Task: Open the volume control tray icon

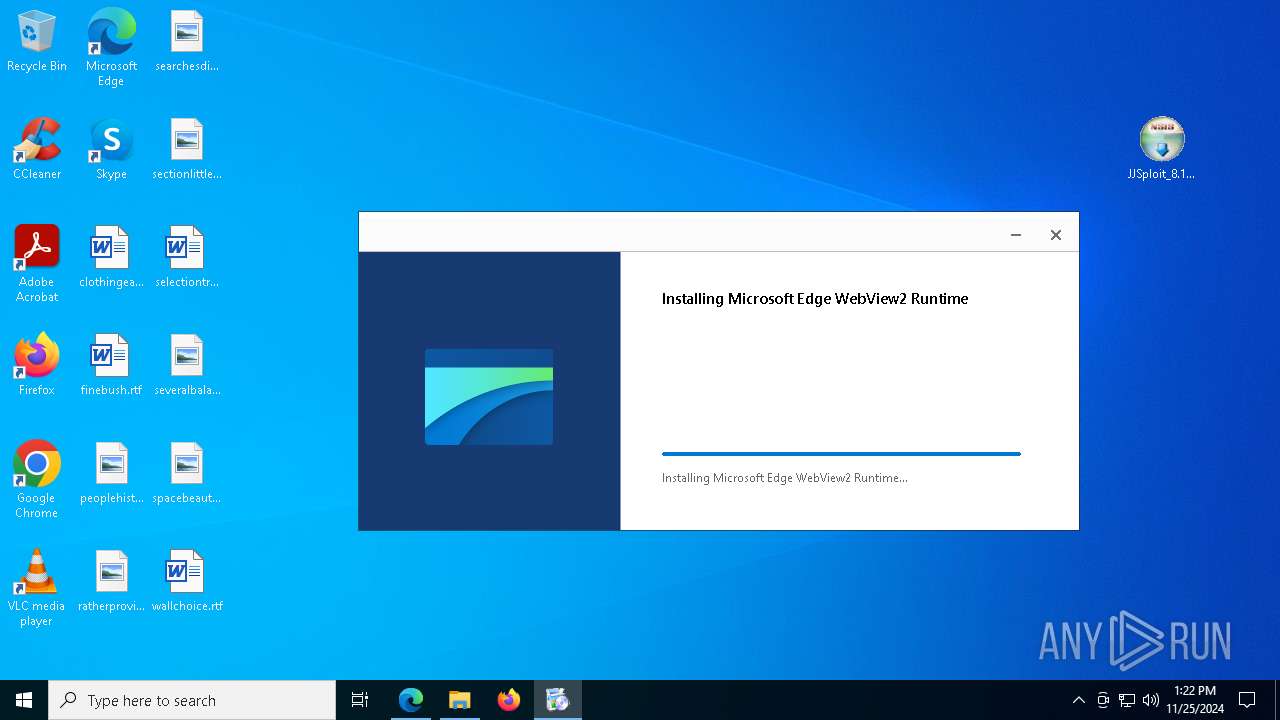Action: pos(1151,700)
